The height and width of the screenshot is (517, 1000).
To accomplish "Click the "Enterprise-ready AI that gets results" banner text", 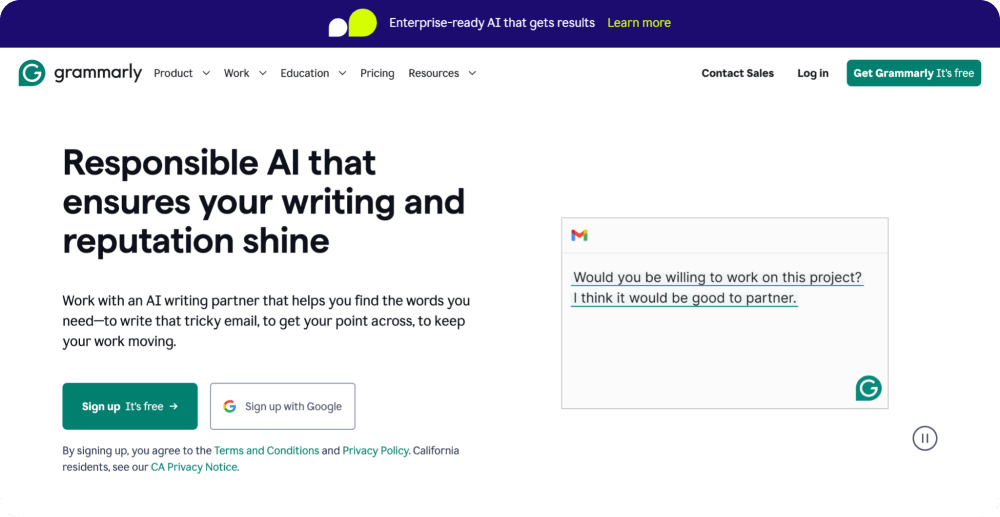I will 492,23.
